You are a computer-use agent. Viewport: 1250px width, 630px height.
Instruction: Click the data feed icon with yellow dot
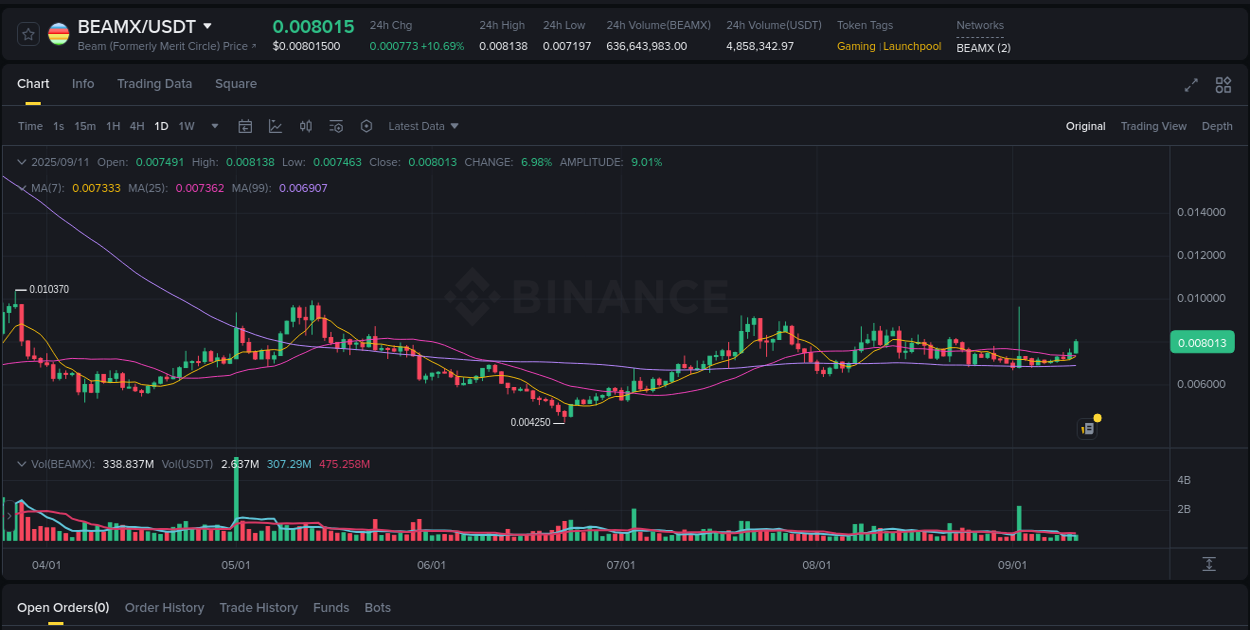[x=1088, y=427]
